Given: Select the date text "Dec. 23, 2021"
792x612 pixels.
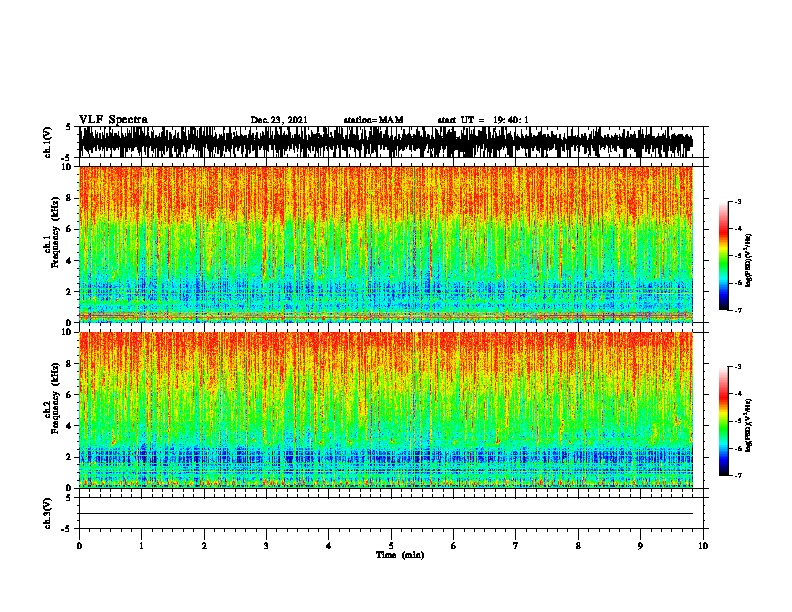Looking at the screenshot, I should 279,120.
